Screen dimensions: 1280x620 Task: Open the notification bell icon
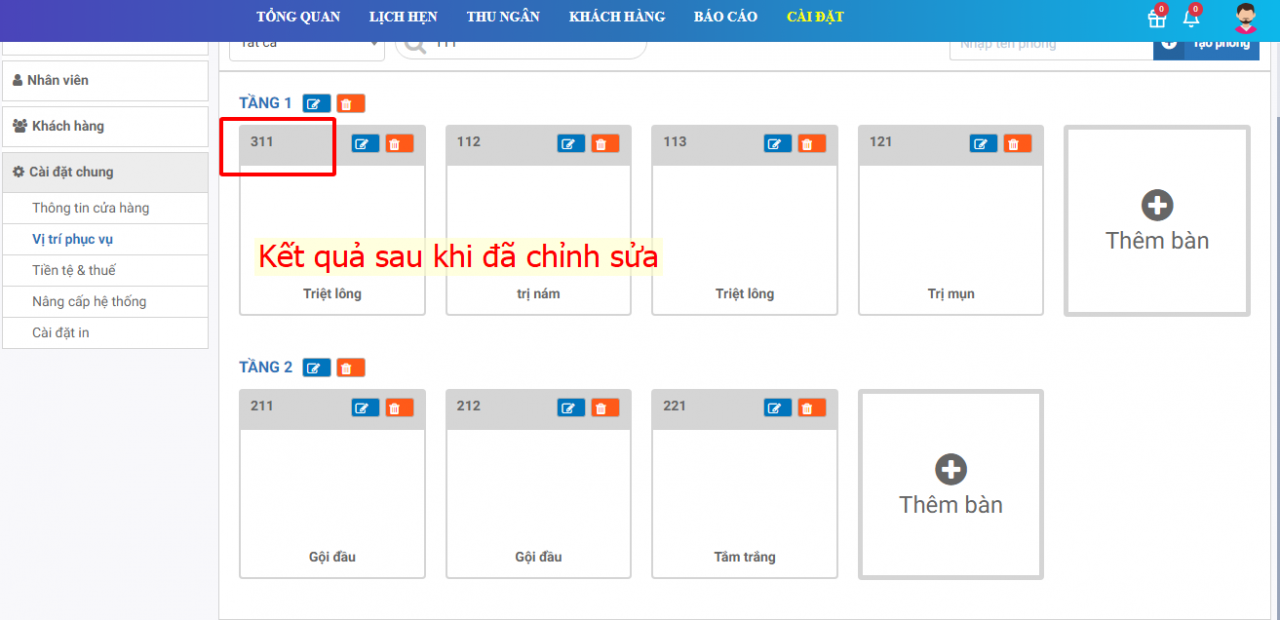1191,18
